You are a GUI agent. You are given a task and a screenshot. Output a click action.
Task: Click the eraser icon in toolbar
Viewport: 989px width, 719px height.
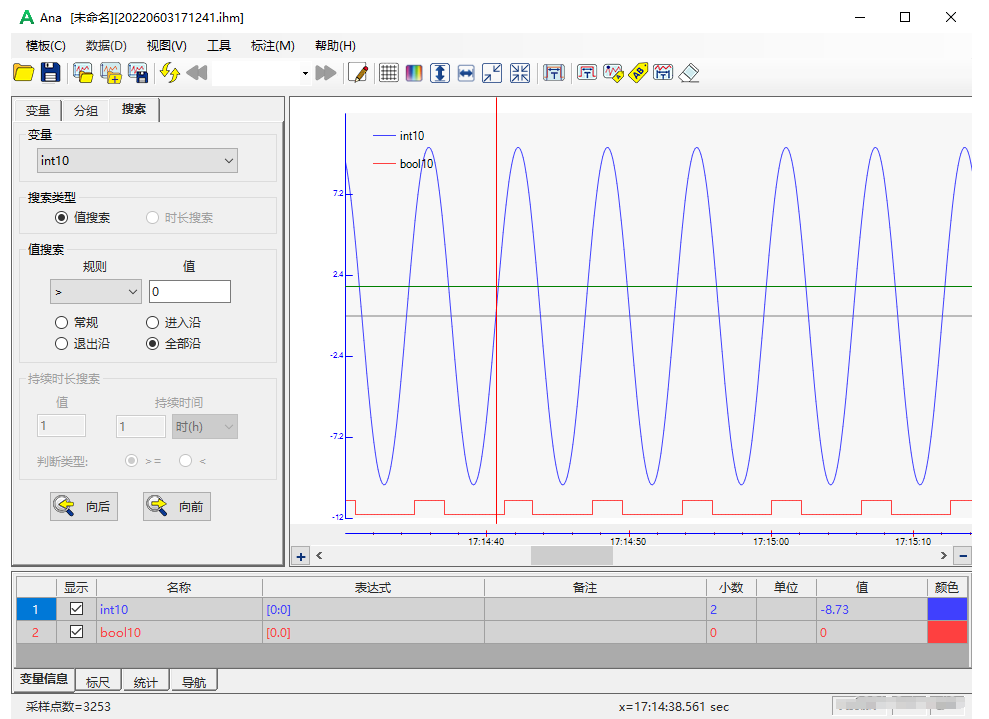(x=688, y=73)
